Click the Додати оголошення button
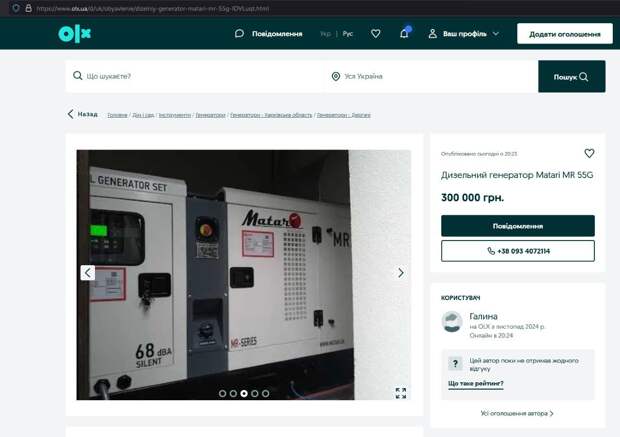Viewport: 620px width, 437px height. [x=565, y=34]
